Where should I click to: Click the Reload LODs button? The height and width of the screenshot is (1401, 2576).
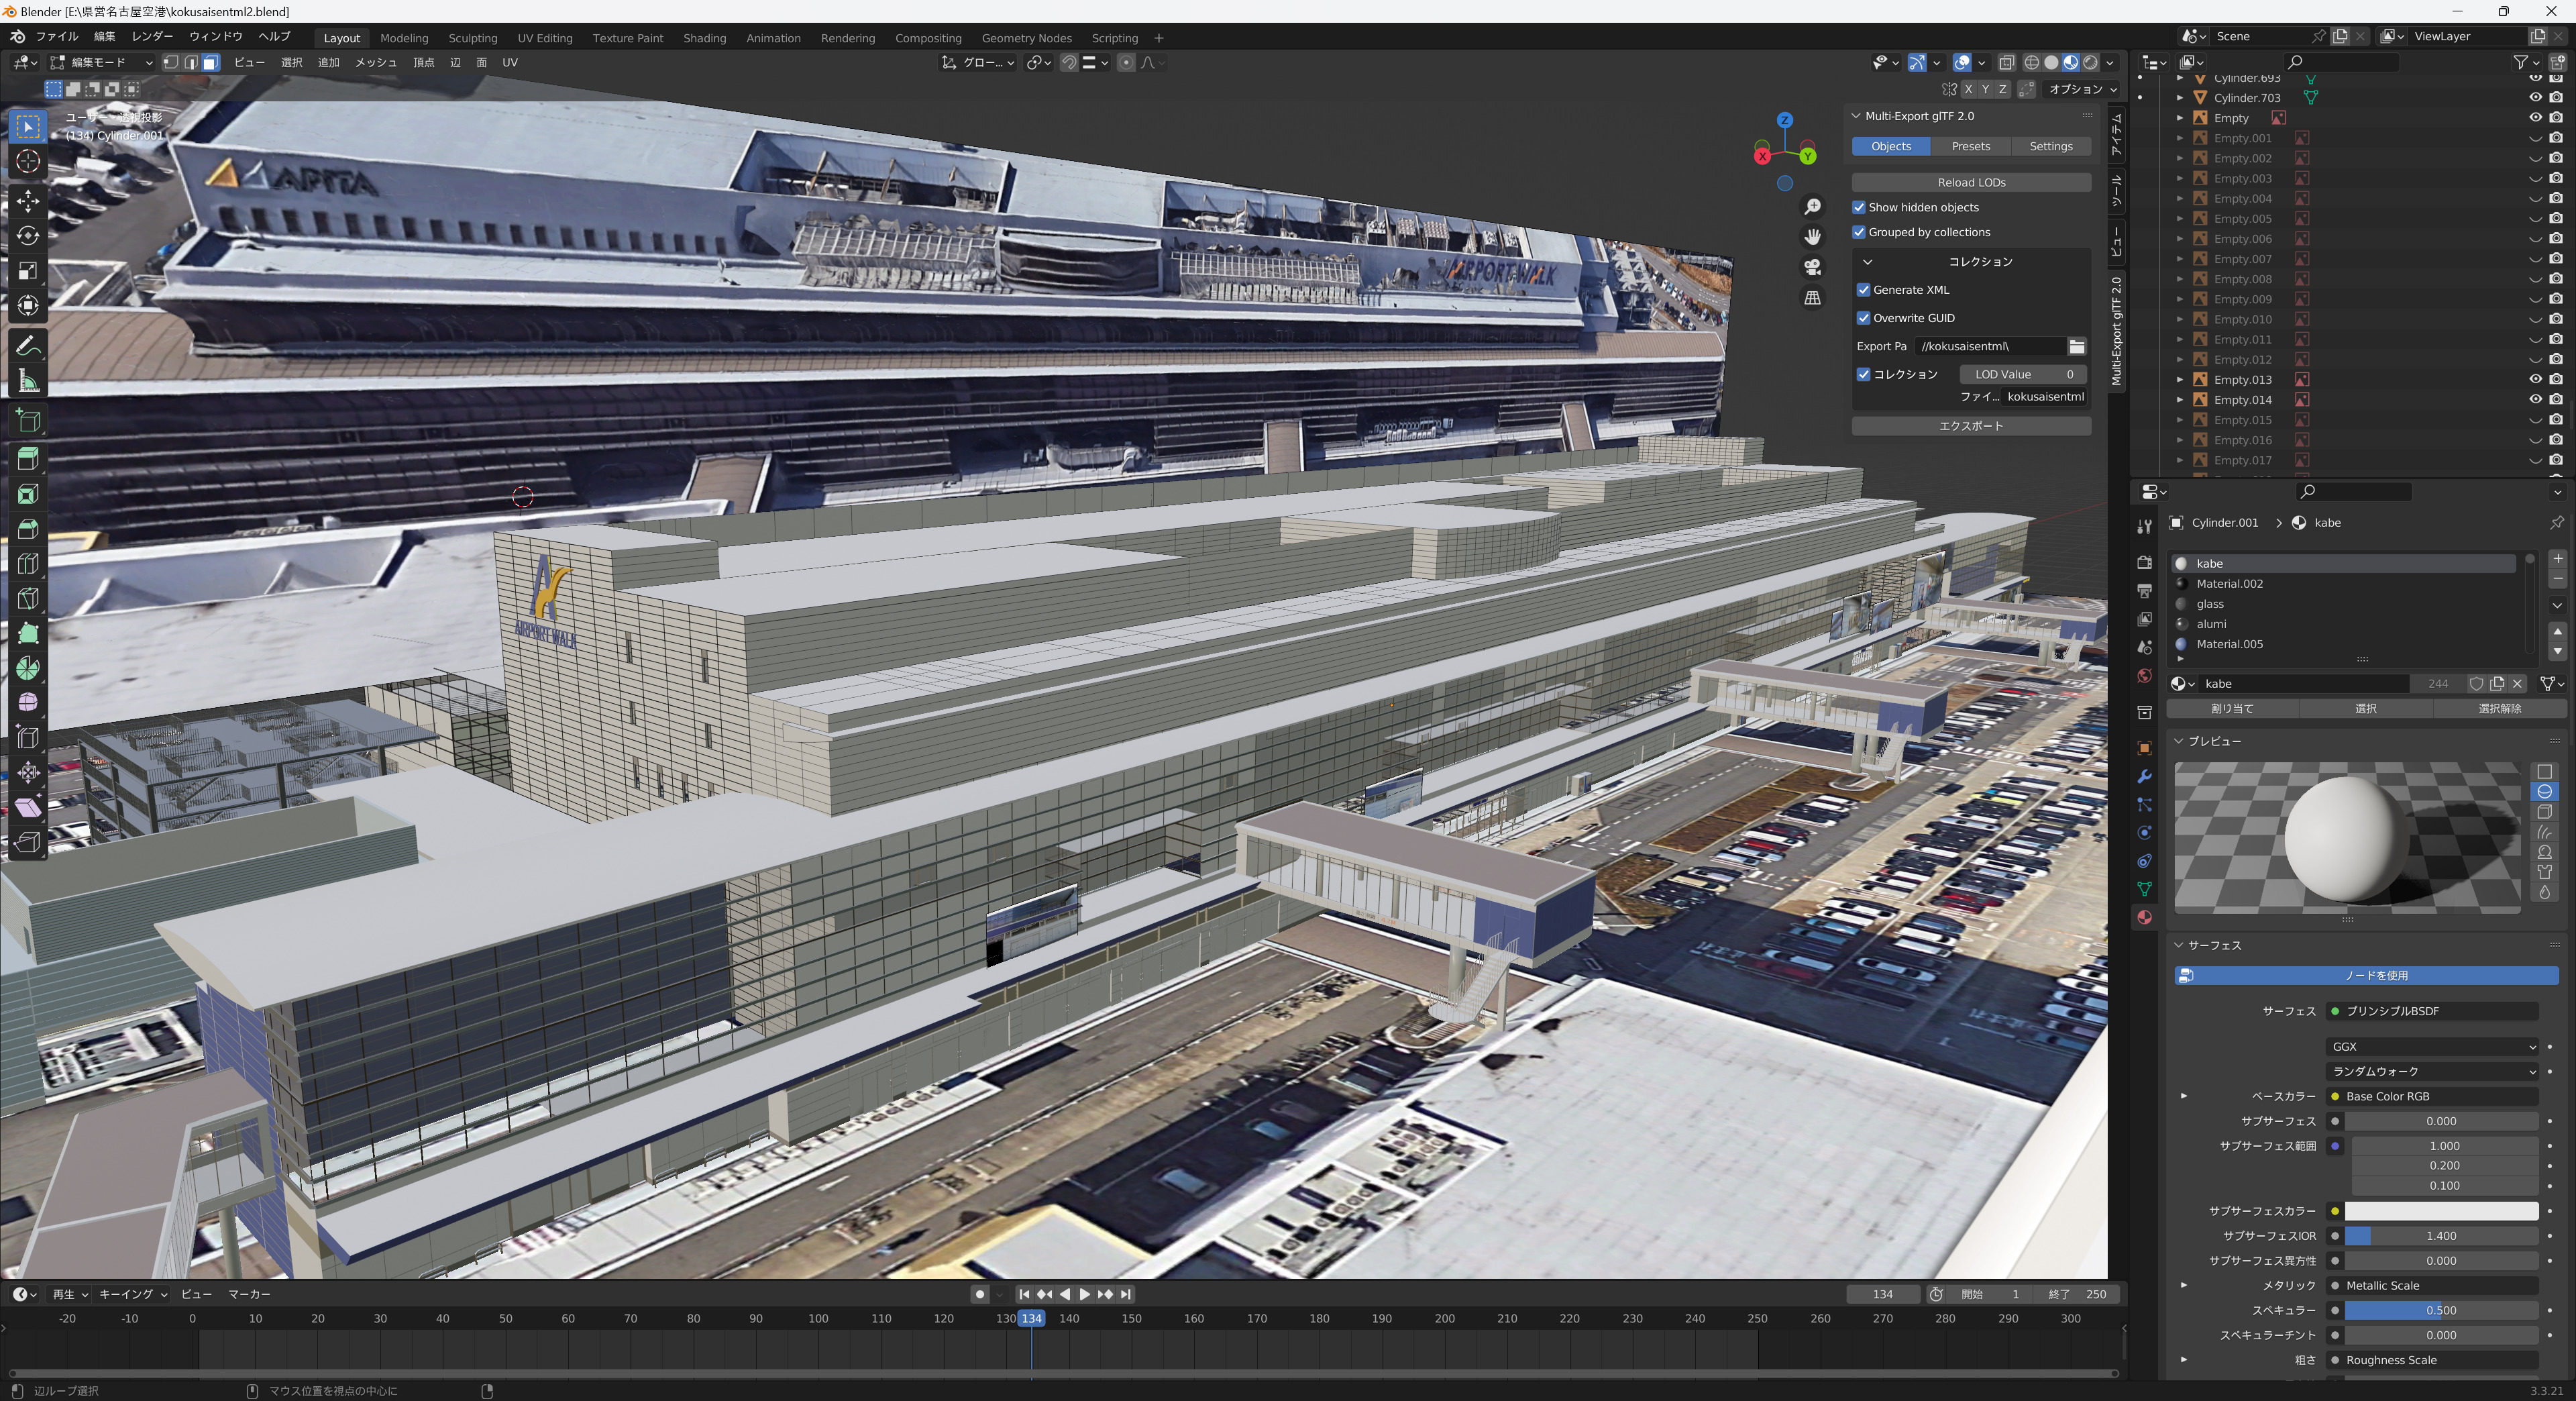tap(1971, 182)
